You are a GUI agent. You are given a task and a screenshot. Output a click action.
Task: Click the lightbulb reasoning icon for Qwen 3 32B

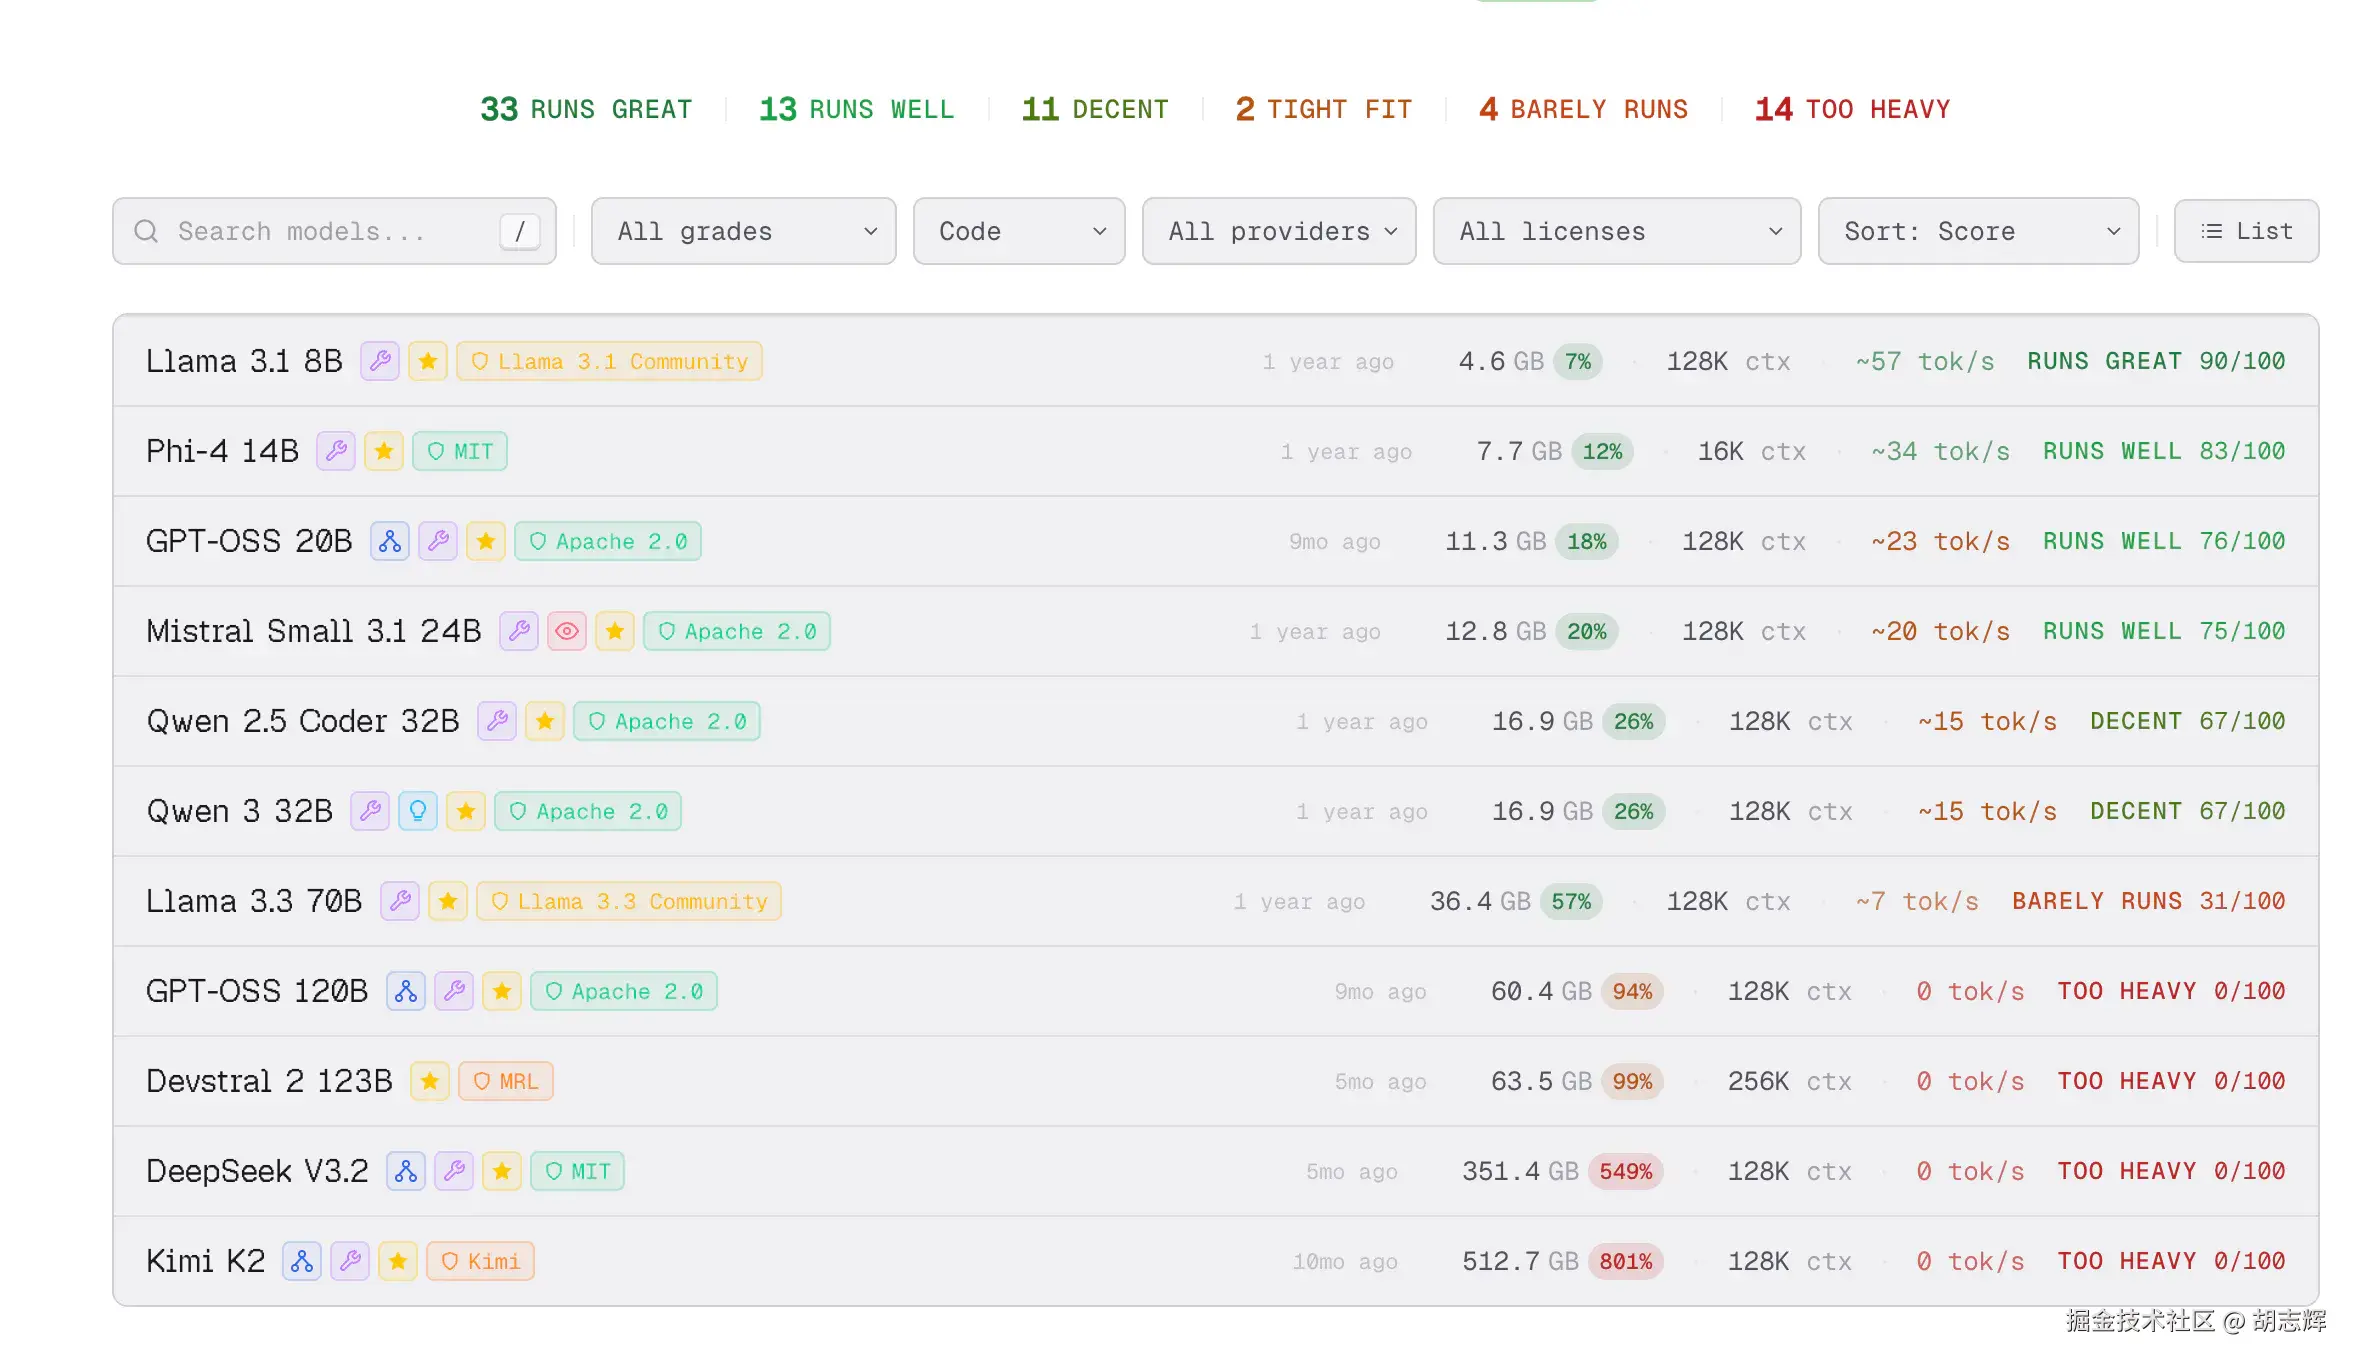point(418,811)
